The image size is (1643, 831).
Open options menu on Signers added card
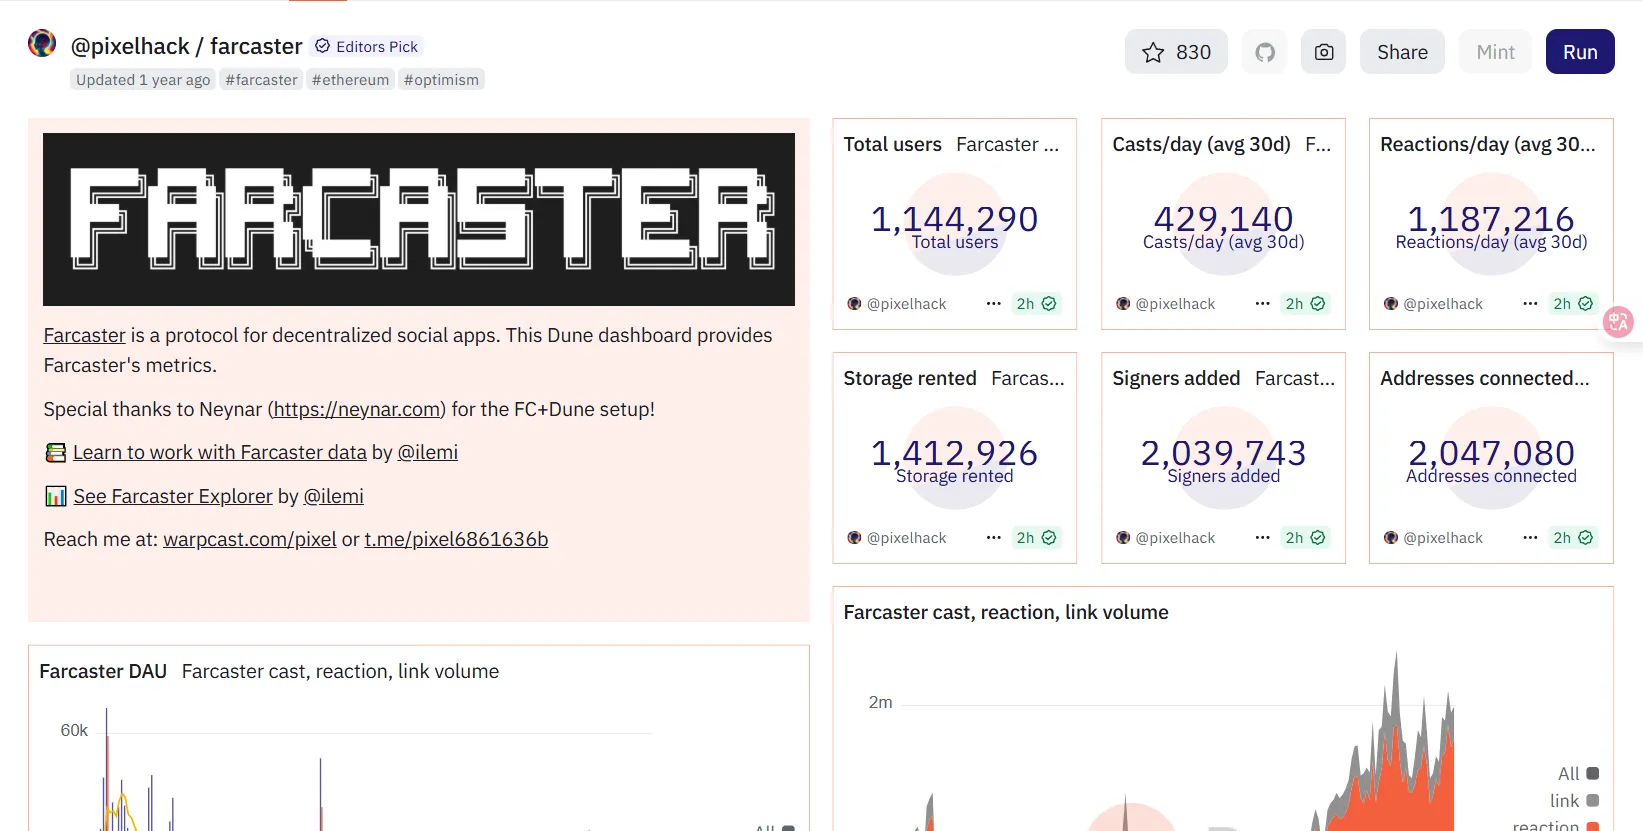[x=1262, y=537]
